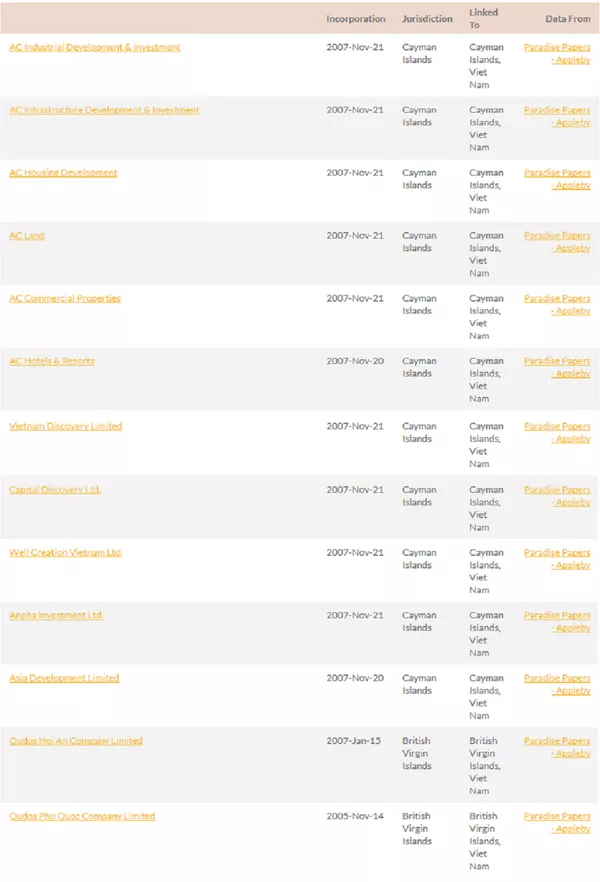600x882 pixels.
Task: Open Paradise Papers link for Qudos Hoi An row
Action: [x=557, y=747]
